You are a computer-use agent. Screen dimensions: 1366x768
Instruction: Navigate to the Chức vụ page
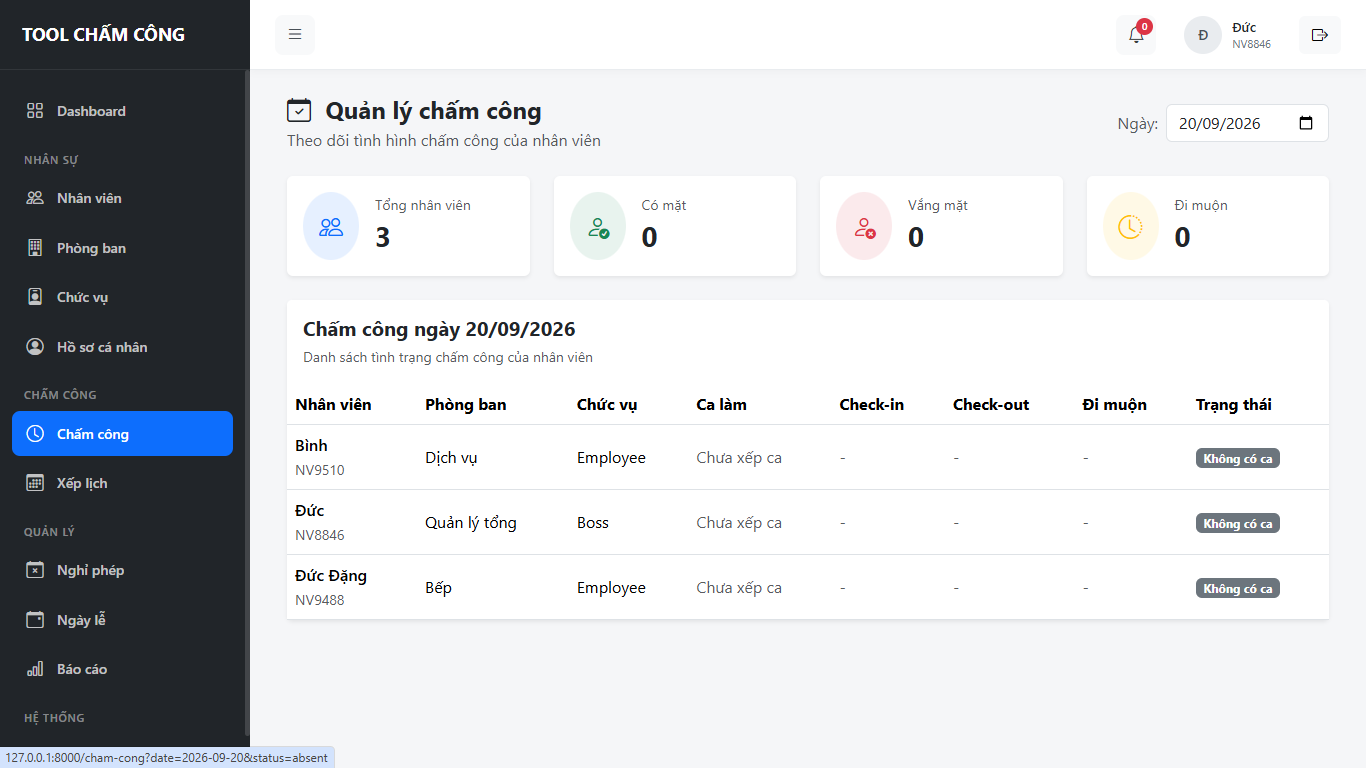[x=122, y=297]
